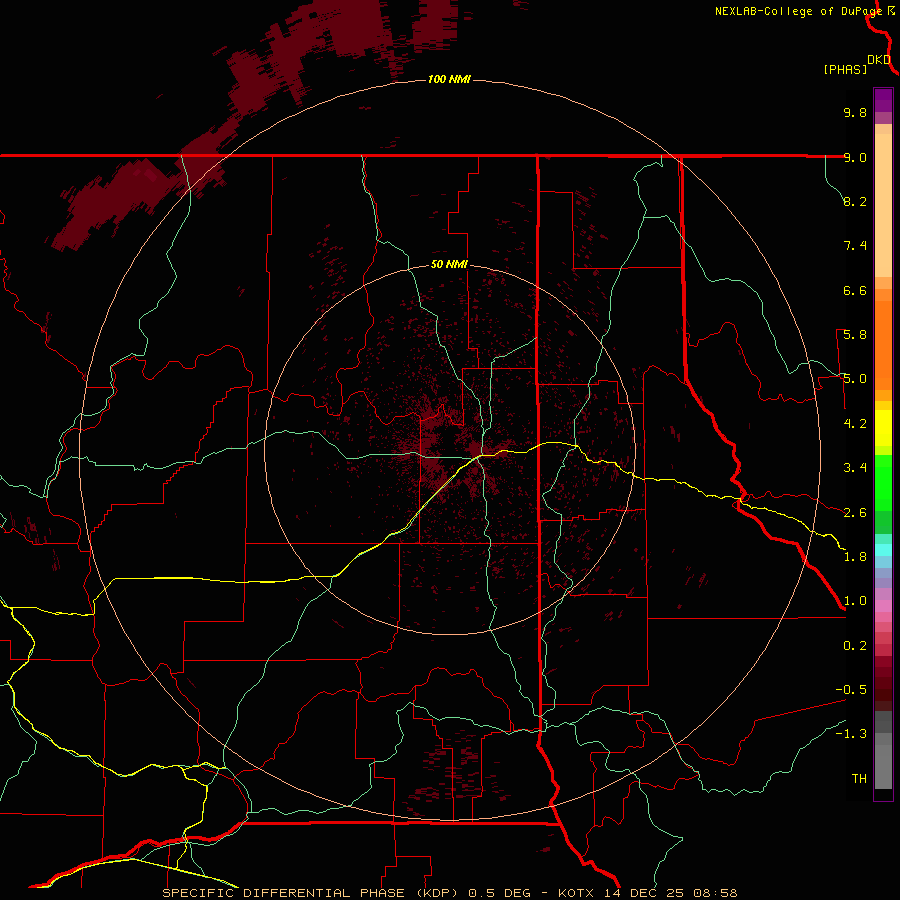
Task: Click the 1.8 scale value
Action: (x=855, y=557)
